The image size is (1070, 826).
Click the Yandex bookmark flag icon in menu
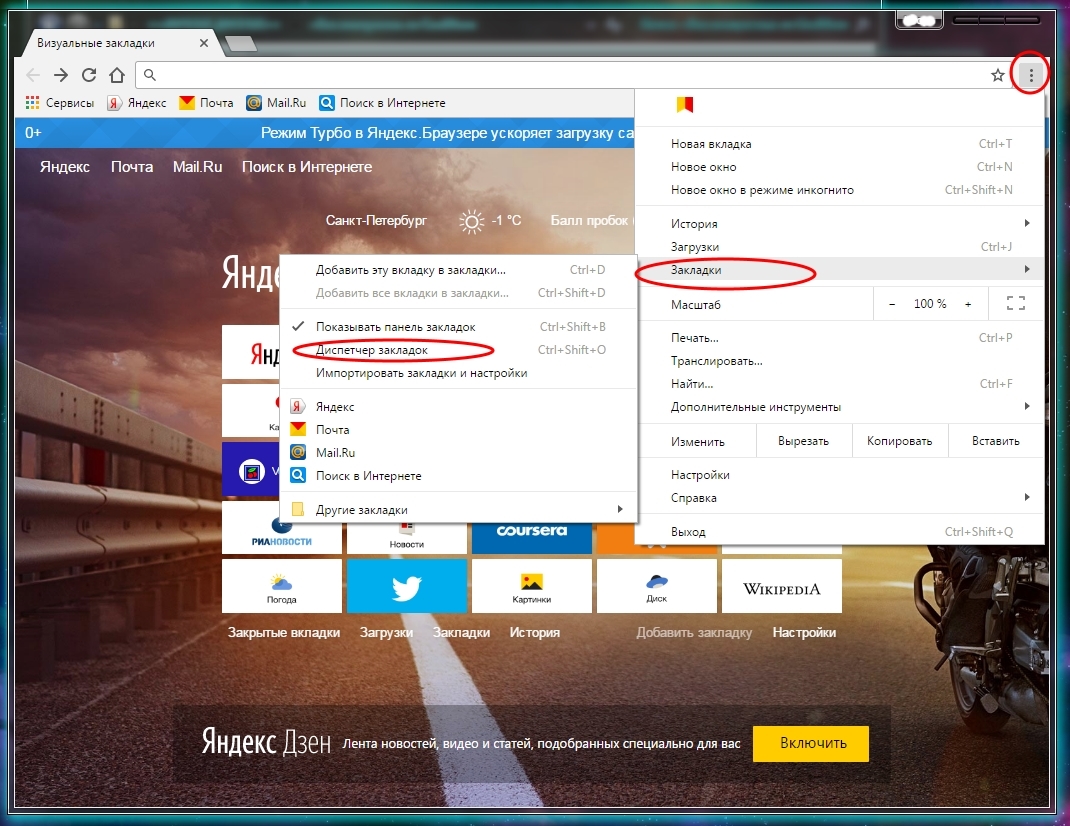[x=684, y=104]
